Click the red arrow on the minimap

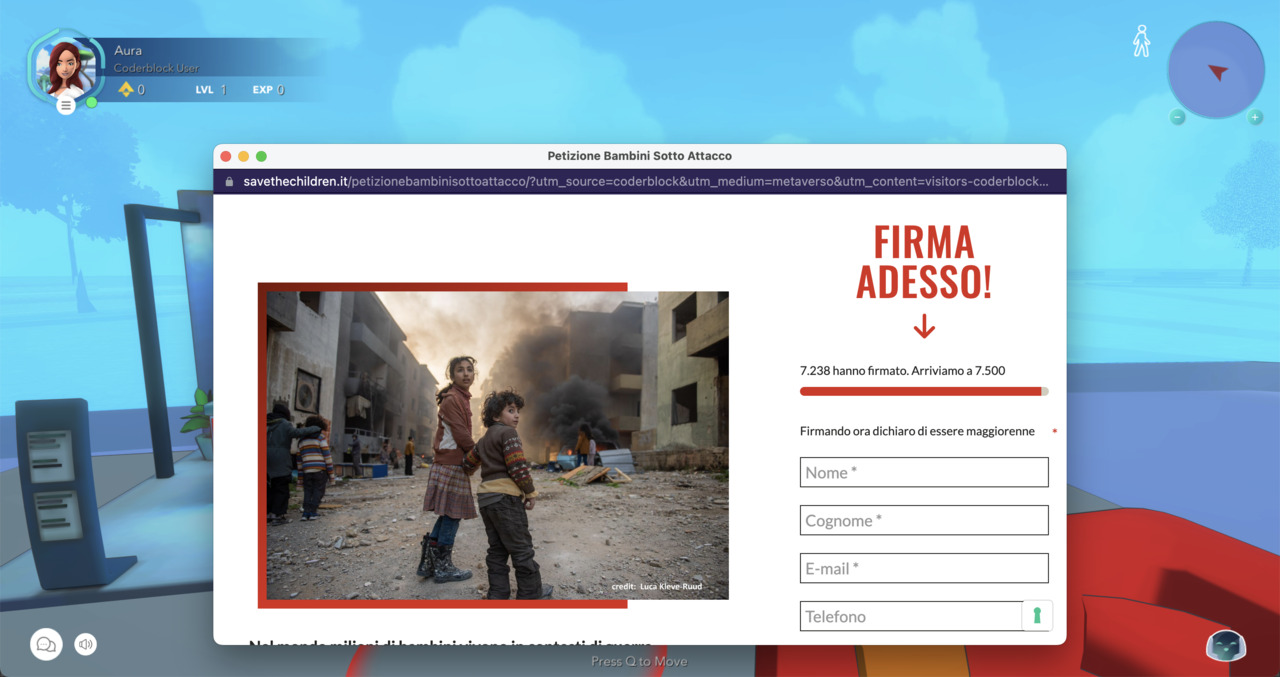click(x=1217, y=72)
